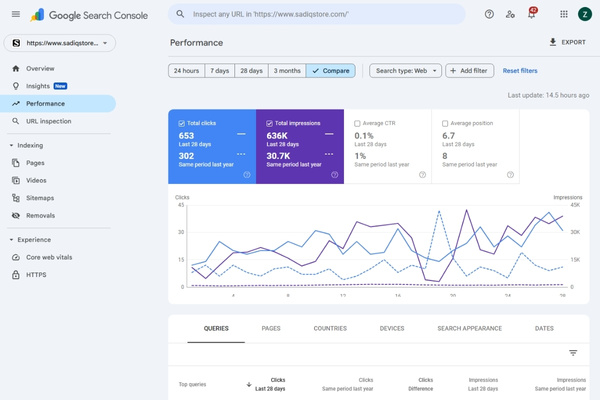
Task: Enable the Average position checkbox
Action: click(x=446, y=123)
